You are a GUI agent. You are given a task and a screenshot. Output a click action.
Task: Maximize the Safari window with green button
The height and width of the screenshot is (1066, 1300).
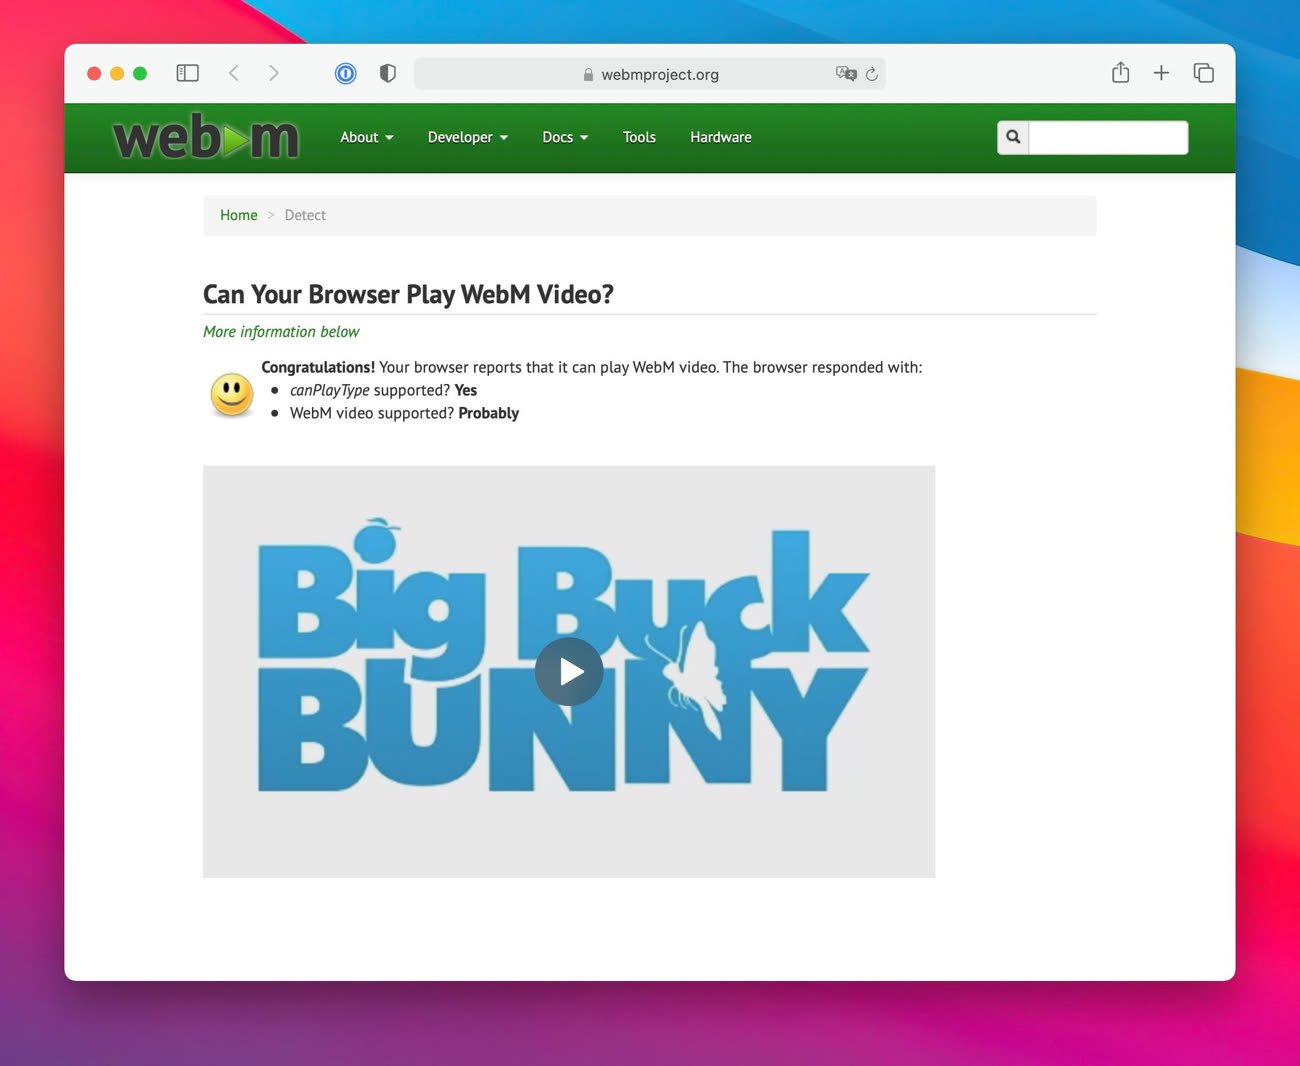(140, 73)
